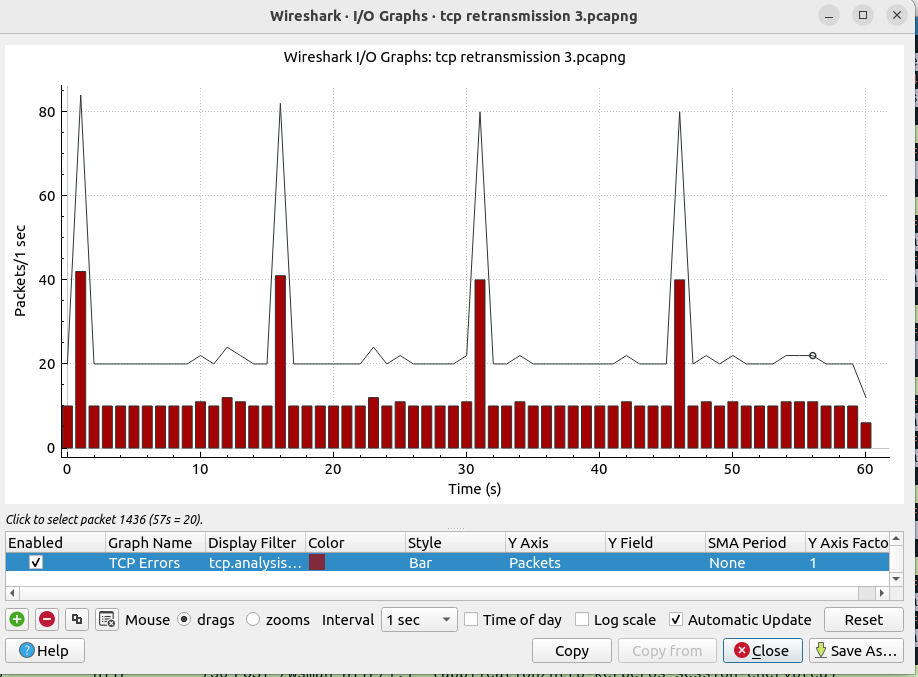Screen dimensions: 918x677
Task: Open the Interval 1 sec dropdown
Action: pos(419,620)
